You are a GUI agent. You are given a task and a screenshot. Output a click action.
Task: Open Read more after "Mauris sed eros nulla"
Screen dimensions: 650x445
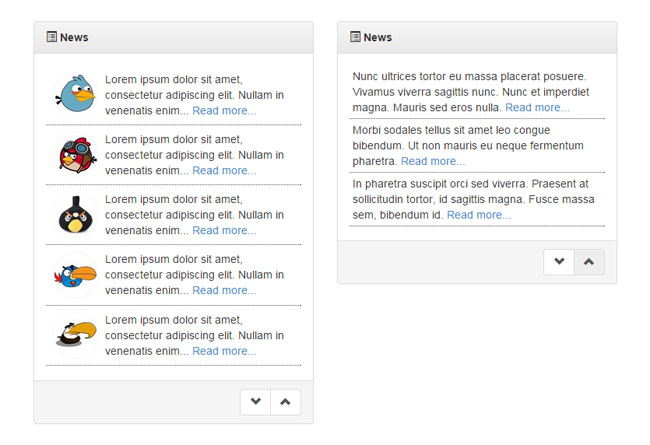[x=537, y=108]
